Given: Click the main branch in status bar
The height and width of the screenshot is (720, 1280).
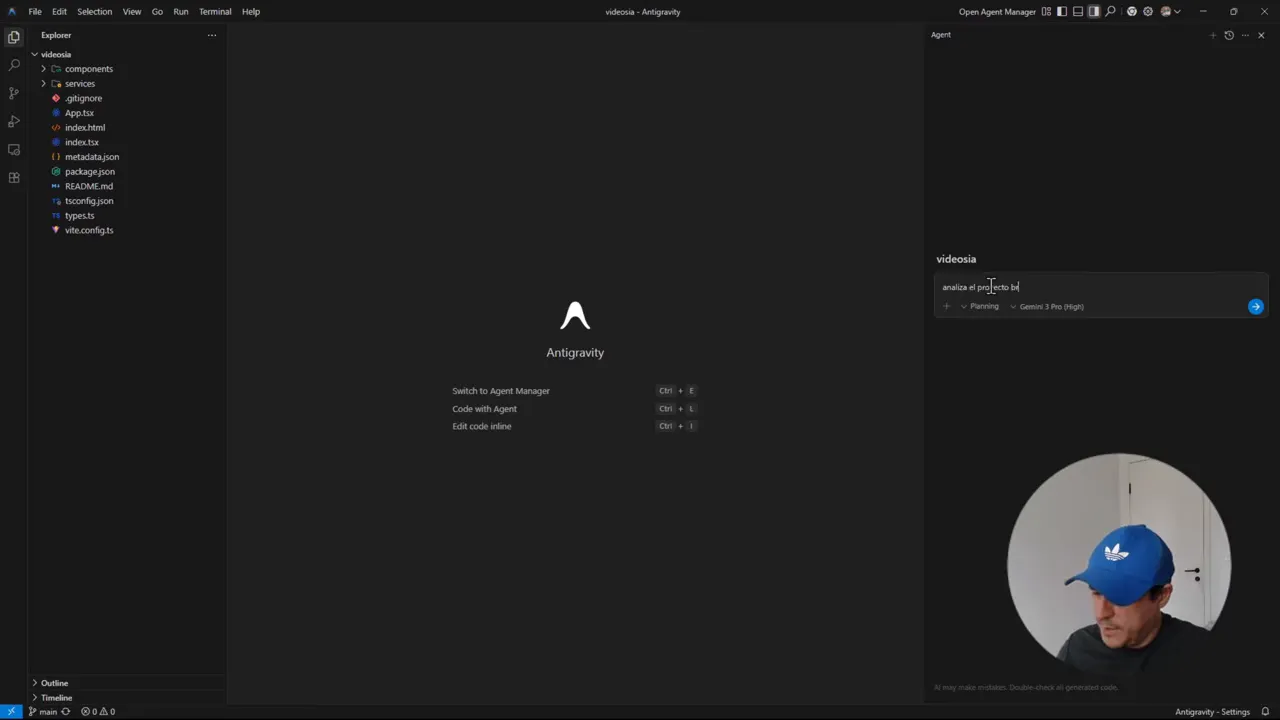Looking at the screenshot, I should 43,712.
